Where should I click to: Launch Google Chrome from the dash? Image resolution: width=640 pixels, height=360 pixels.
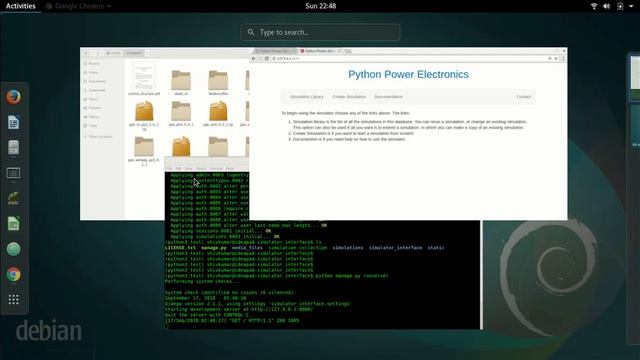click(x=13, y=274)
